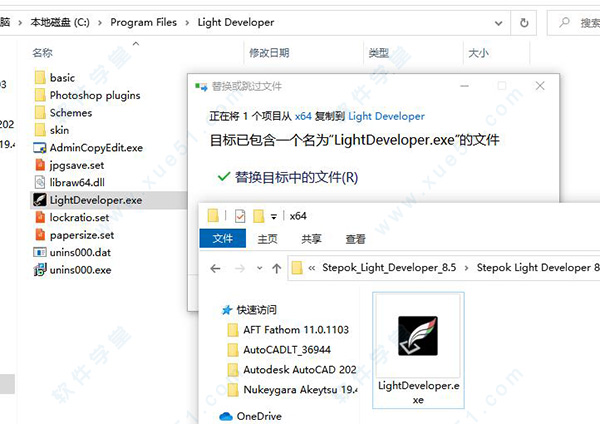Expand chevron after Program Files breadcrumb
The width and height of the screenshot is (600, 424).
pos(187,23)
